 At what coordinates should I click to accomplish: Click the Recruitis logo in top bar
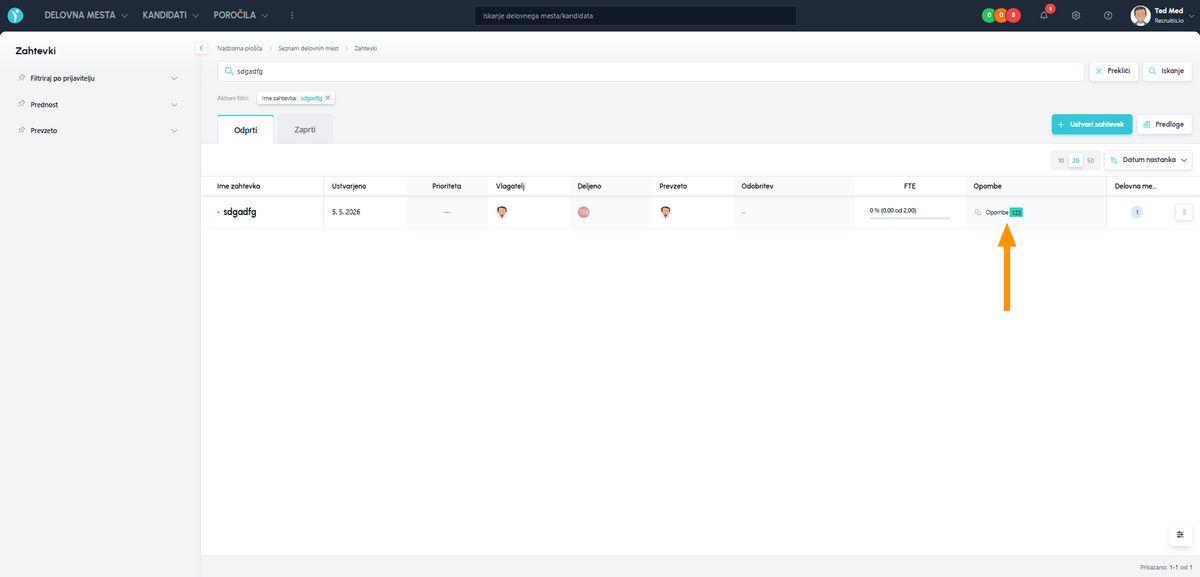pos(15,15)
